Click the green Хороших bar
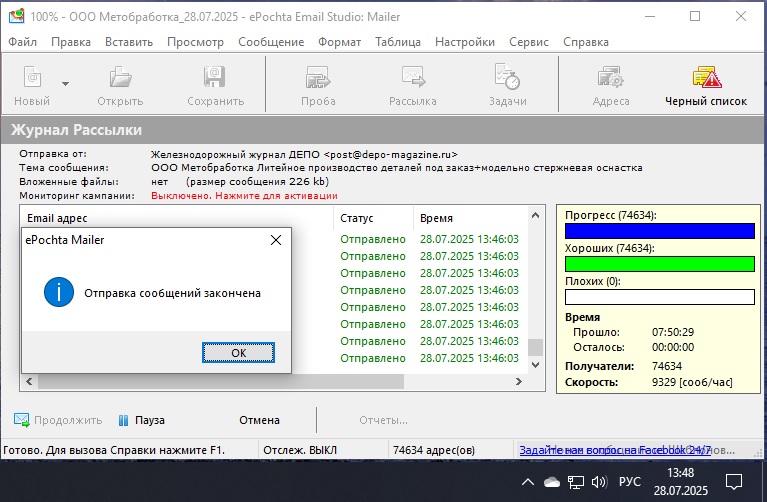 [x=659, y=264]
